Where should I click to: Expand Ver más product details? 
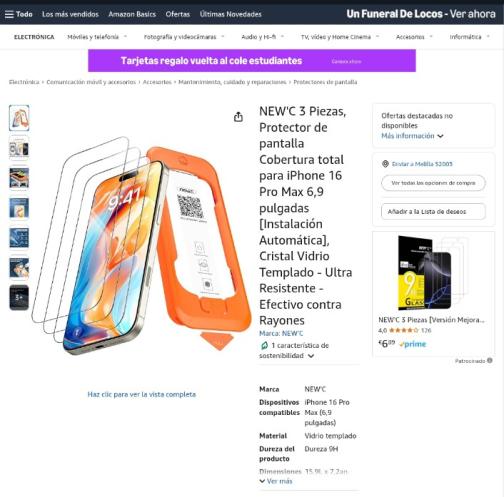tap(276, 481)
